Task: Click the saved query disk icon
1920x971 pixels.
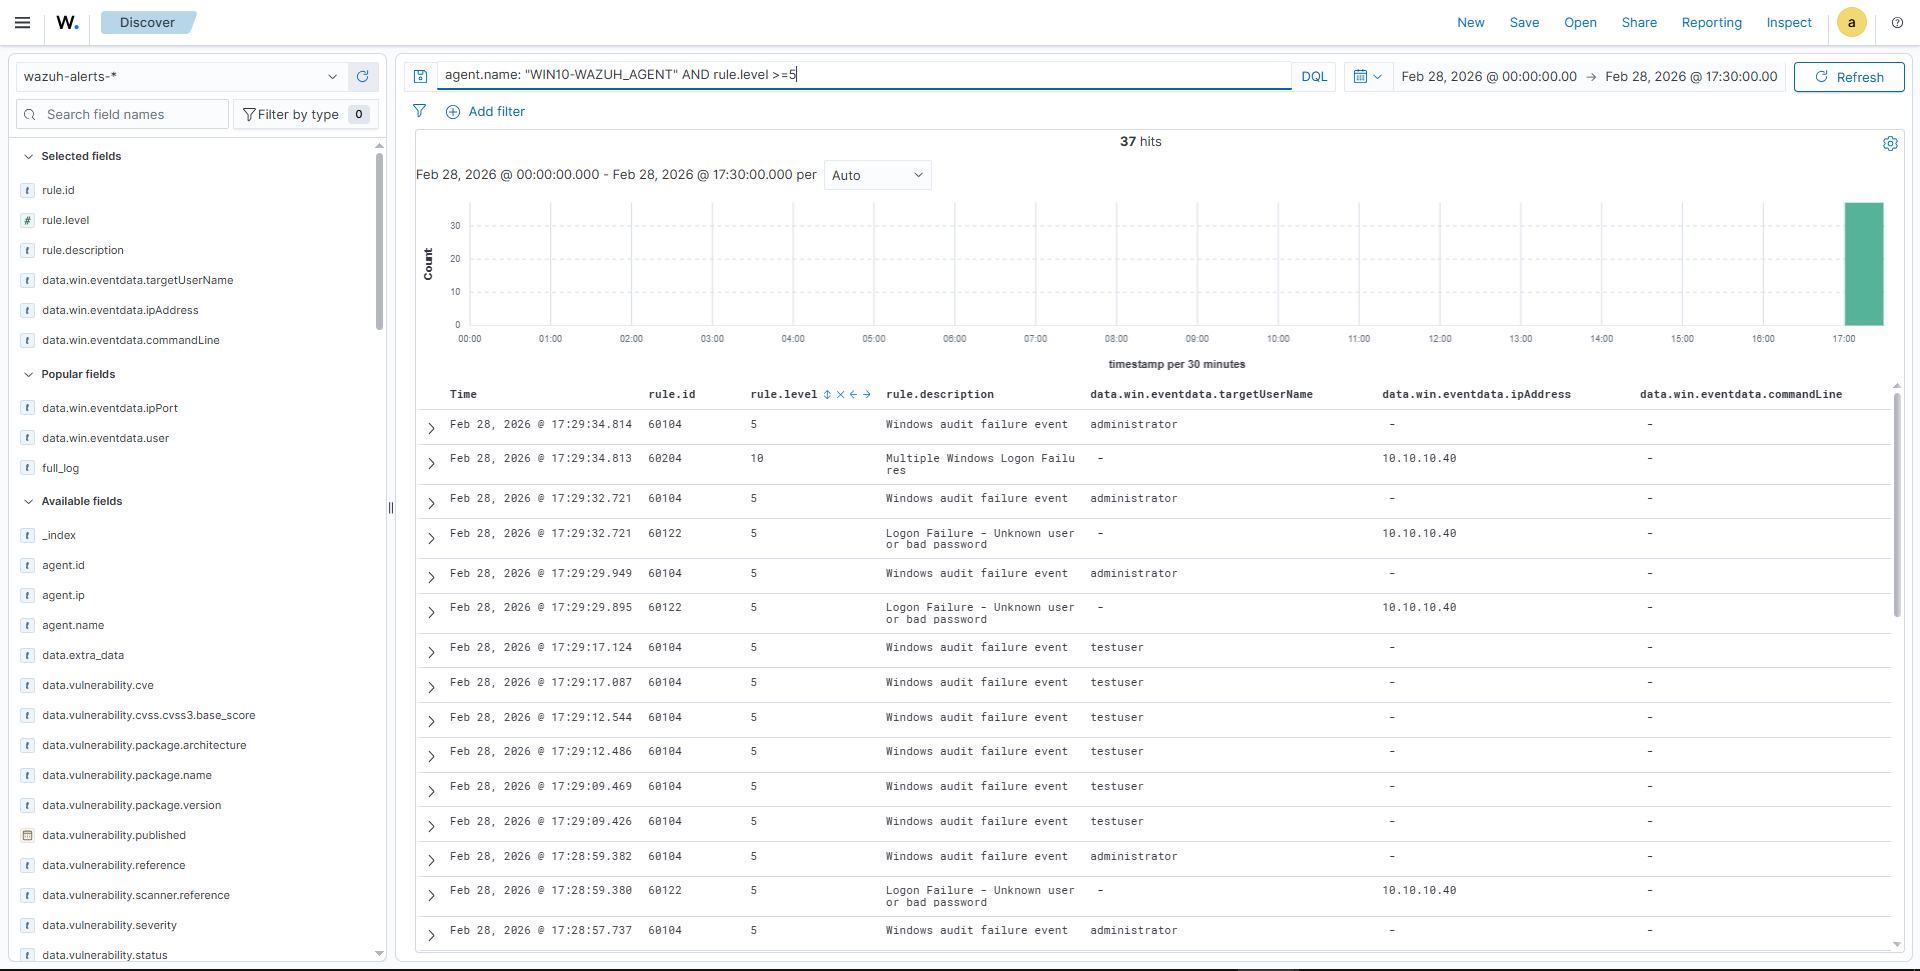Action: pyautogui.click(x=421, y=76)
